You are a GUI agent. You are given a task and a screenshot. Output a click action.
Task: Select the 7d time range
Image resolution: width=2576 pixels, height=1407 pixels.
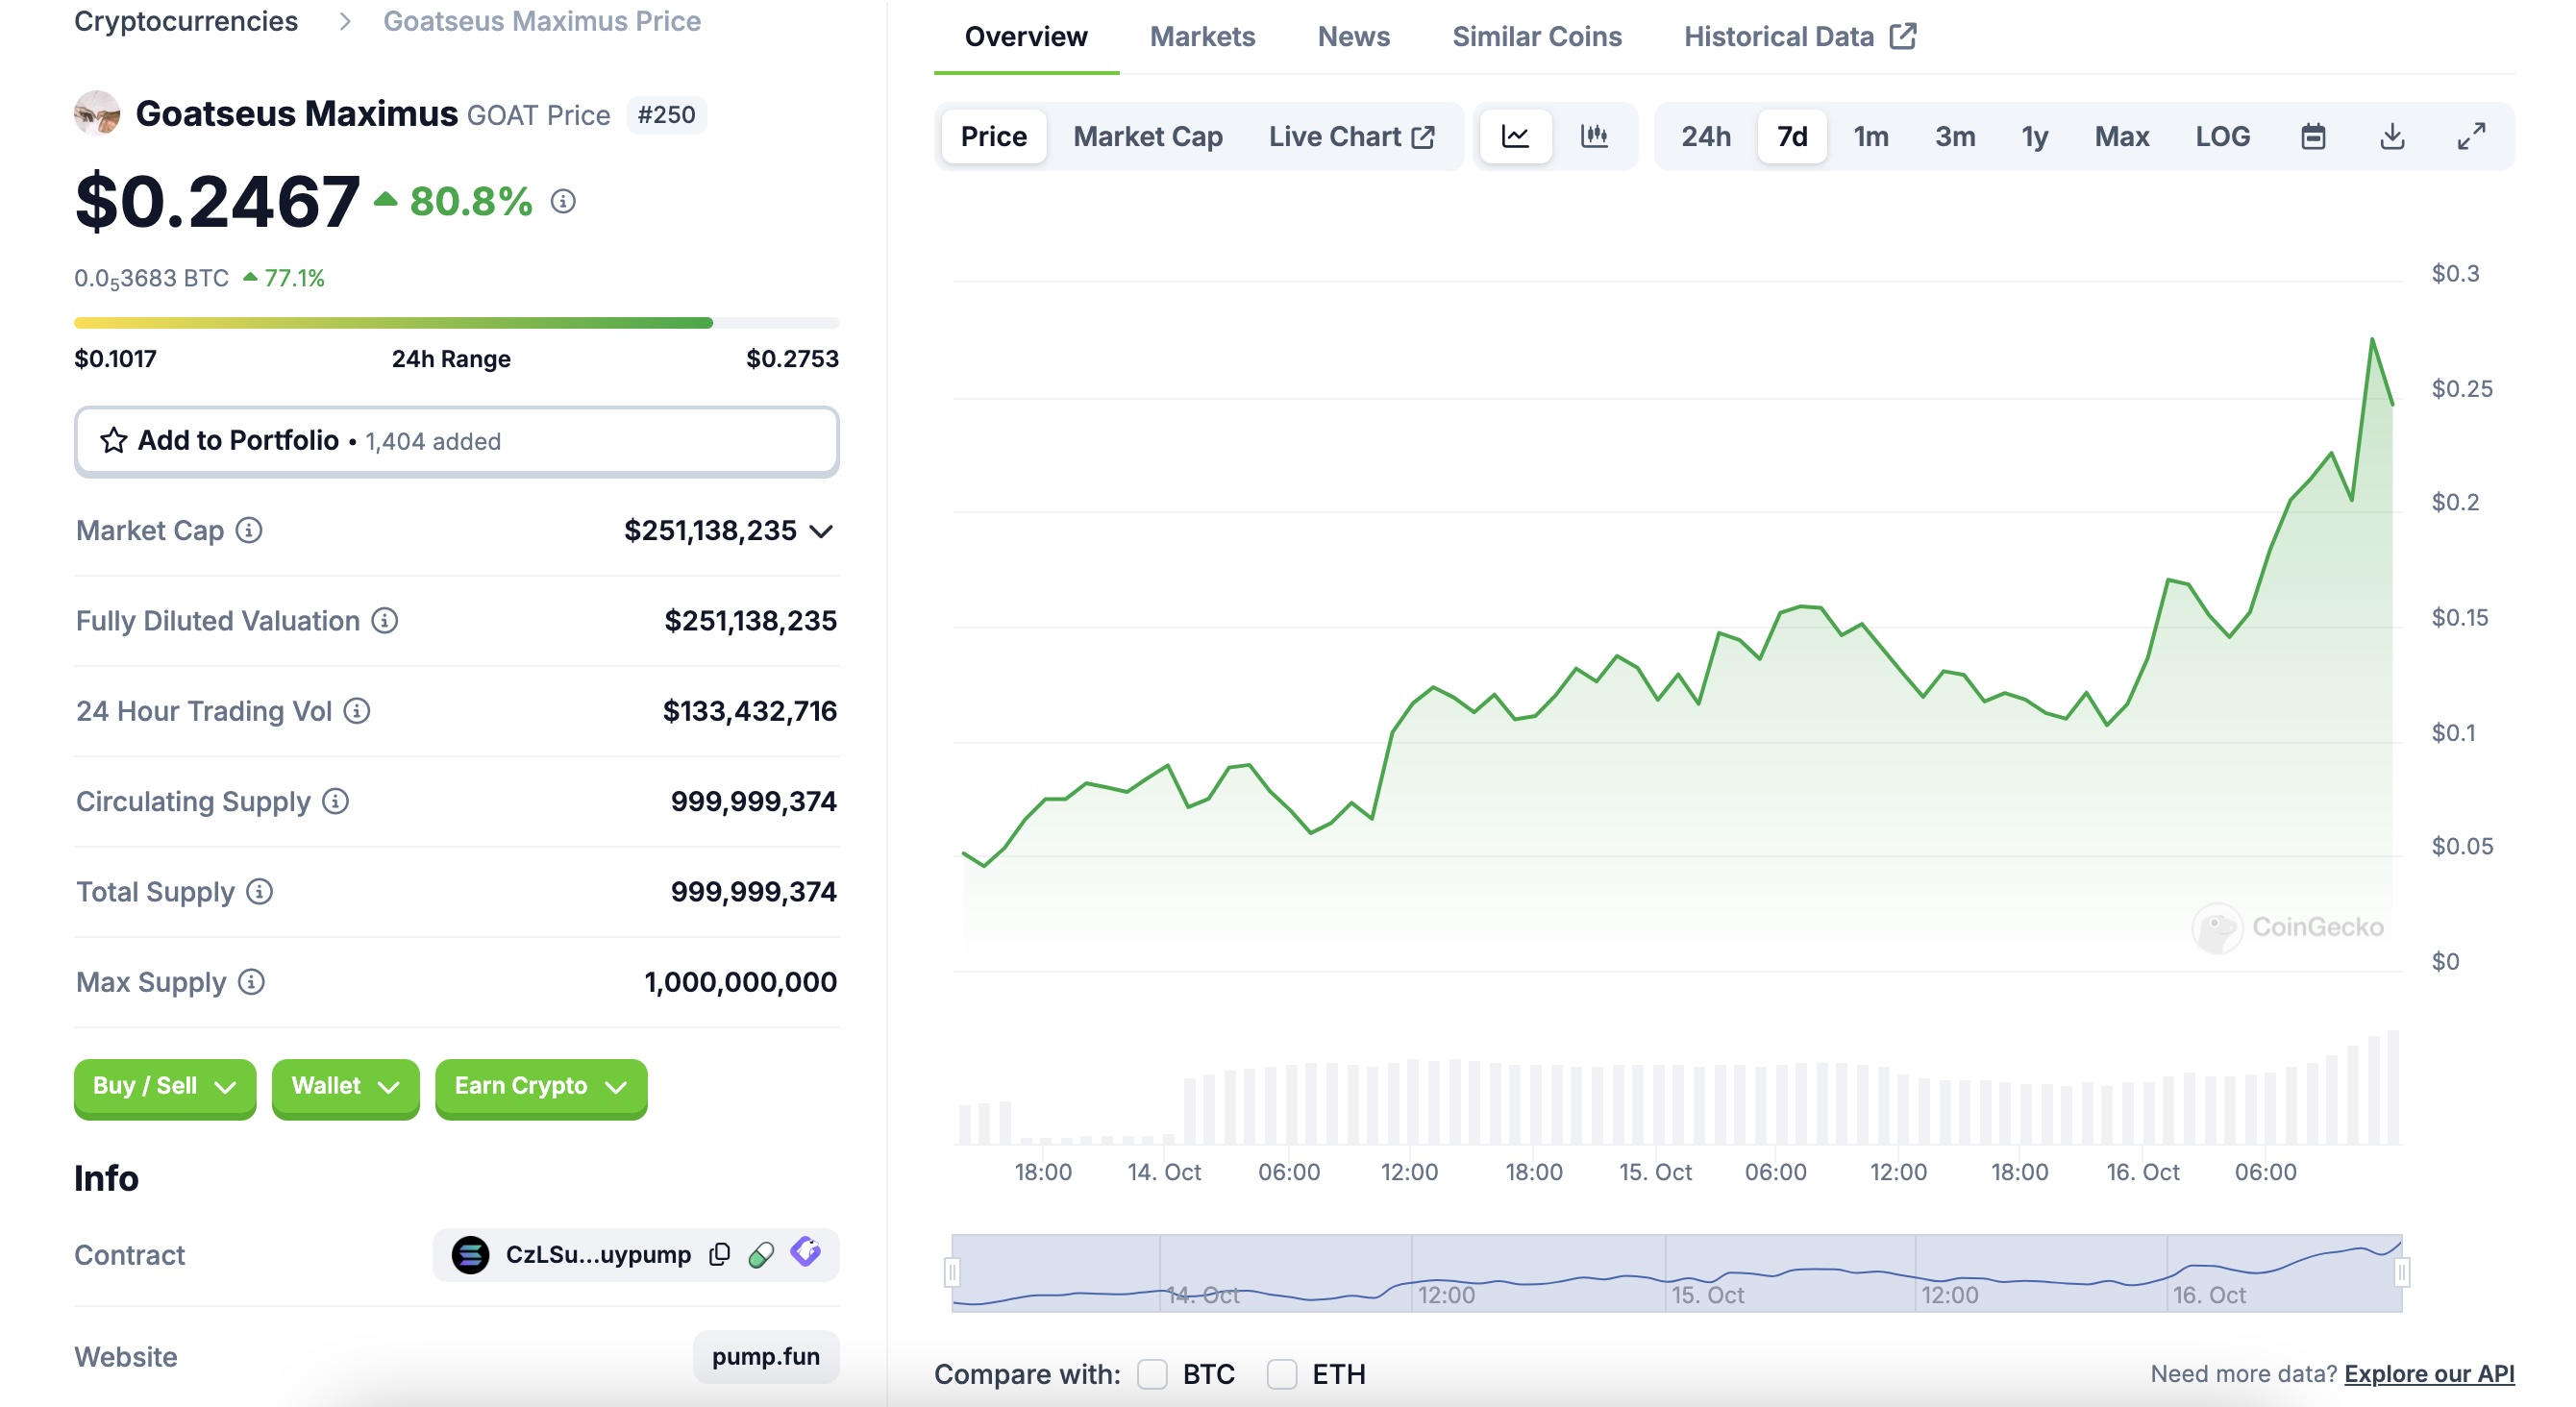point(1792,136)
